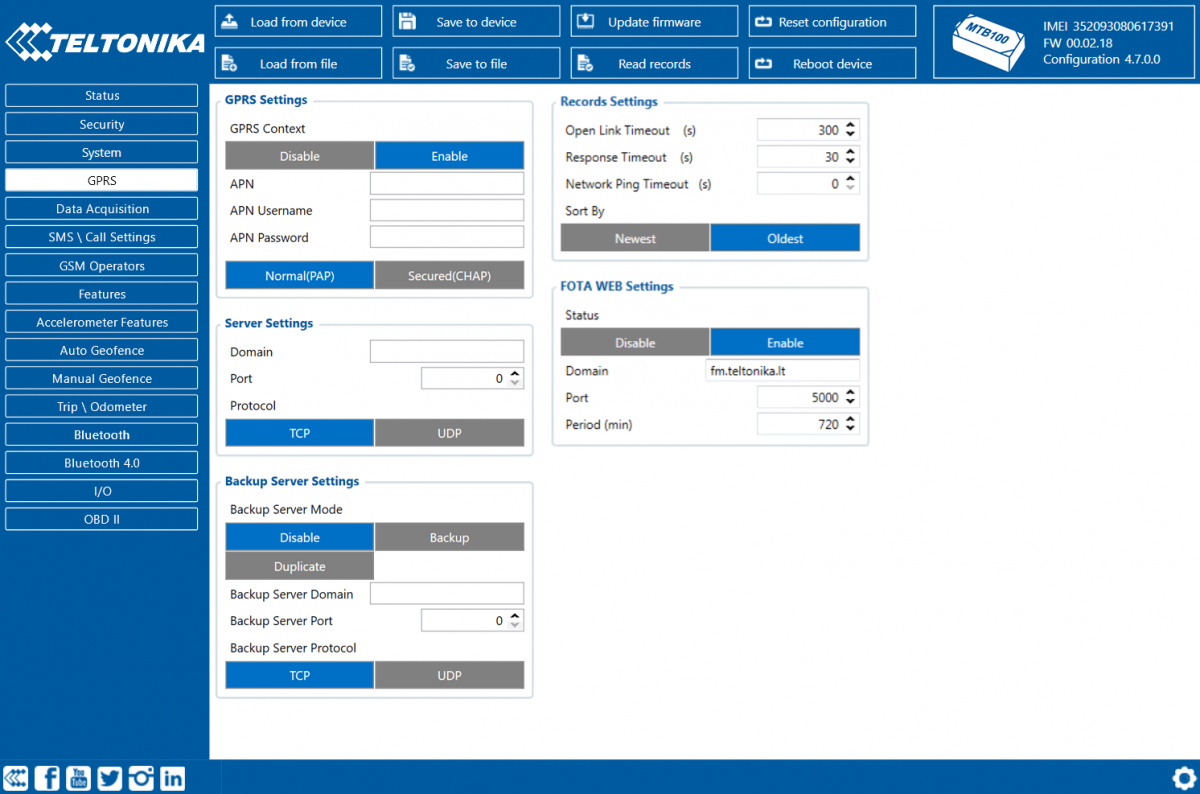Click the YouTube icon in the footer
The height and width of the screenshot is (794, 1200).
pos(78,777)
